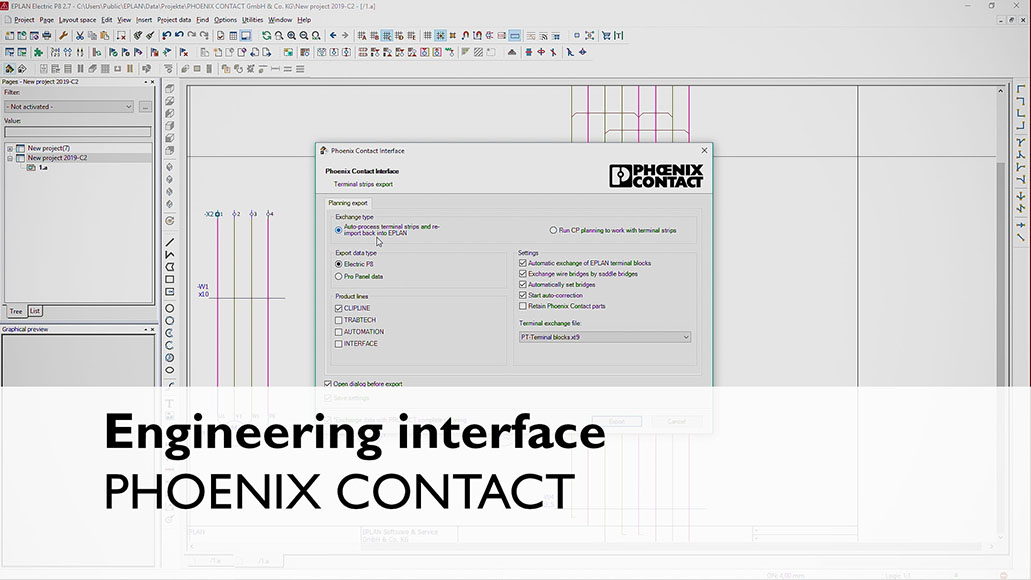Go to next page with blue right arrow

[345, 36]
